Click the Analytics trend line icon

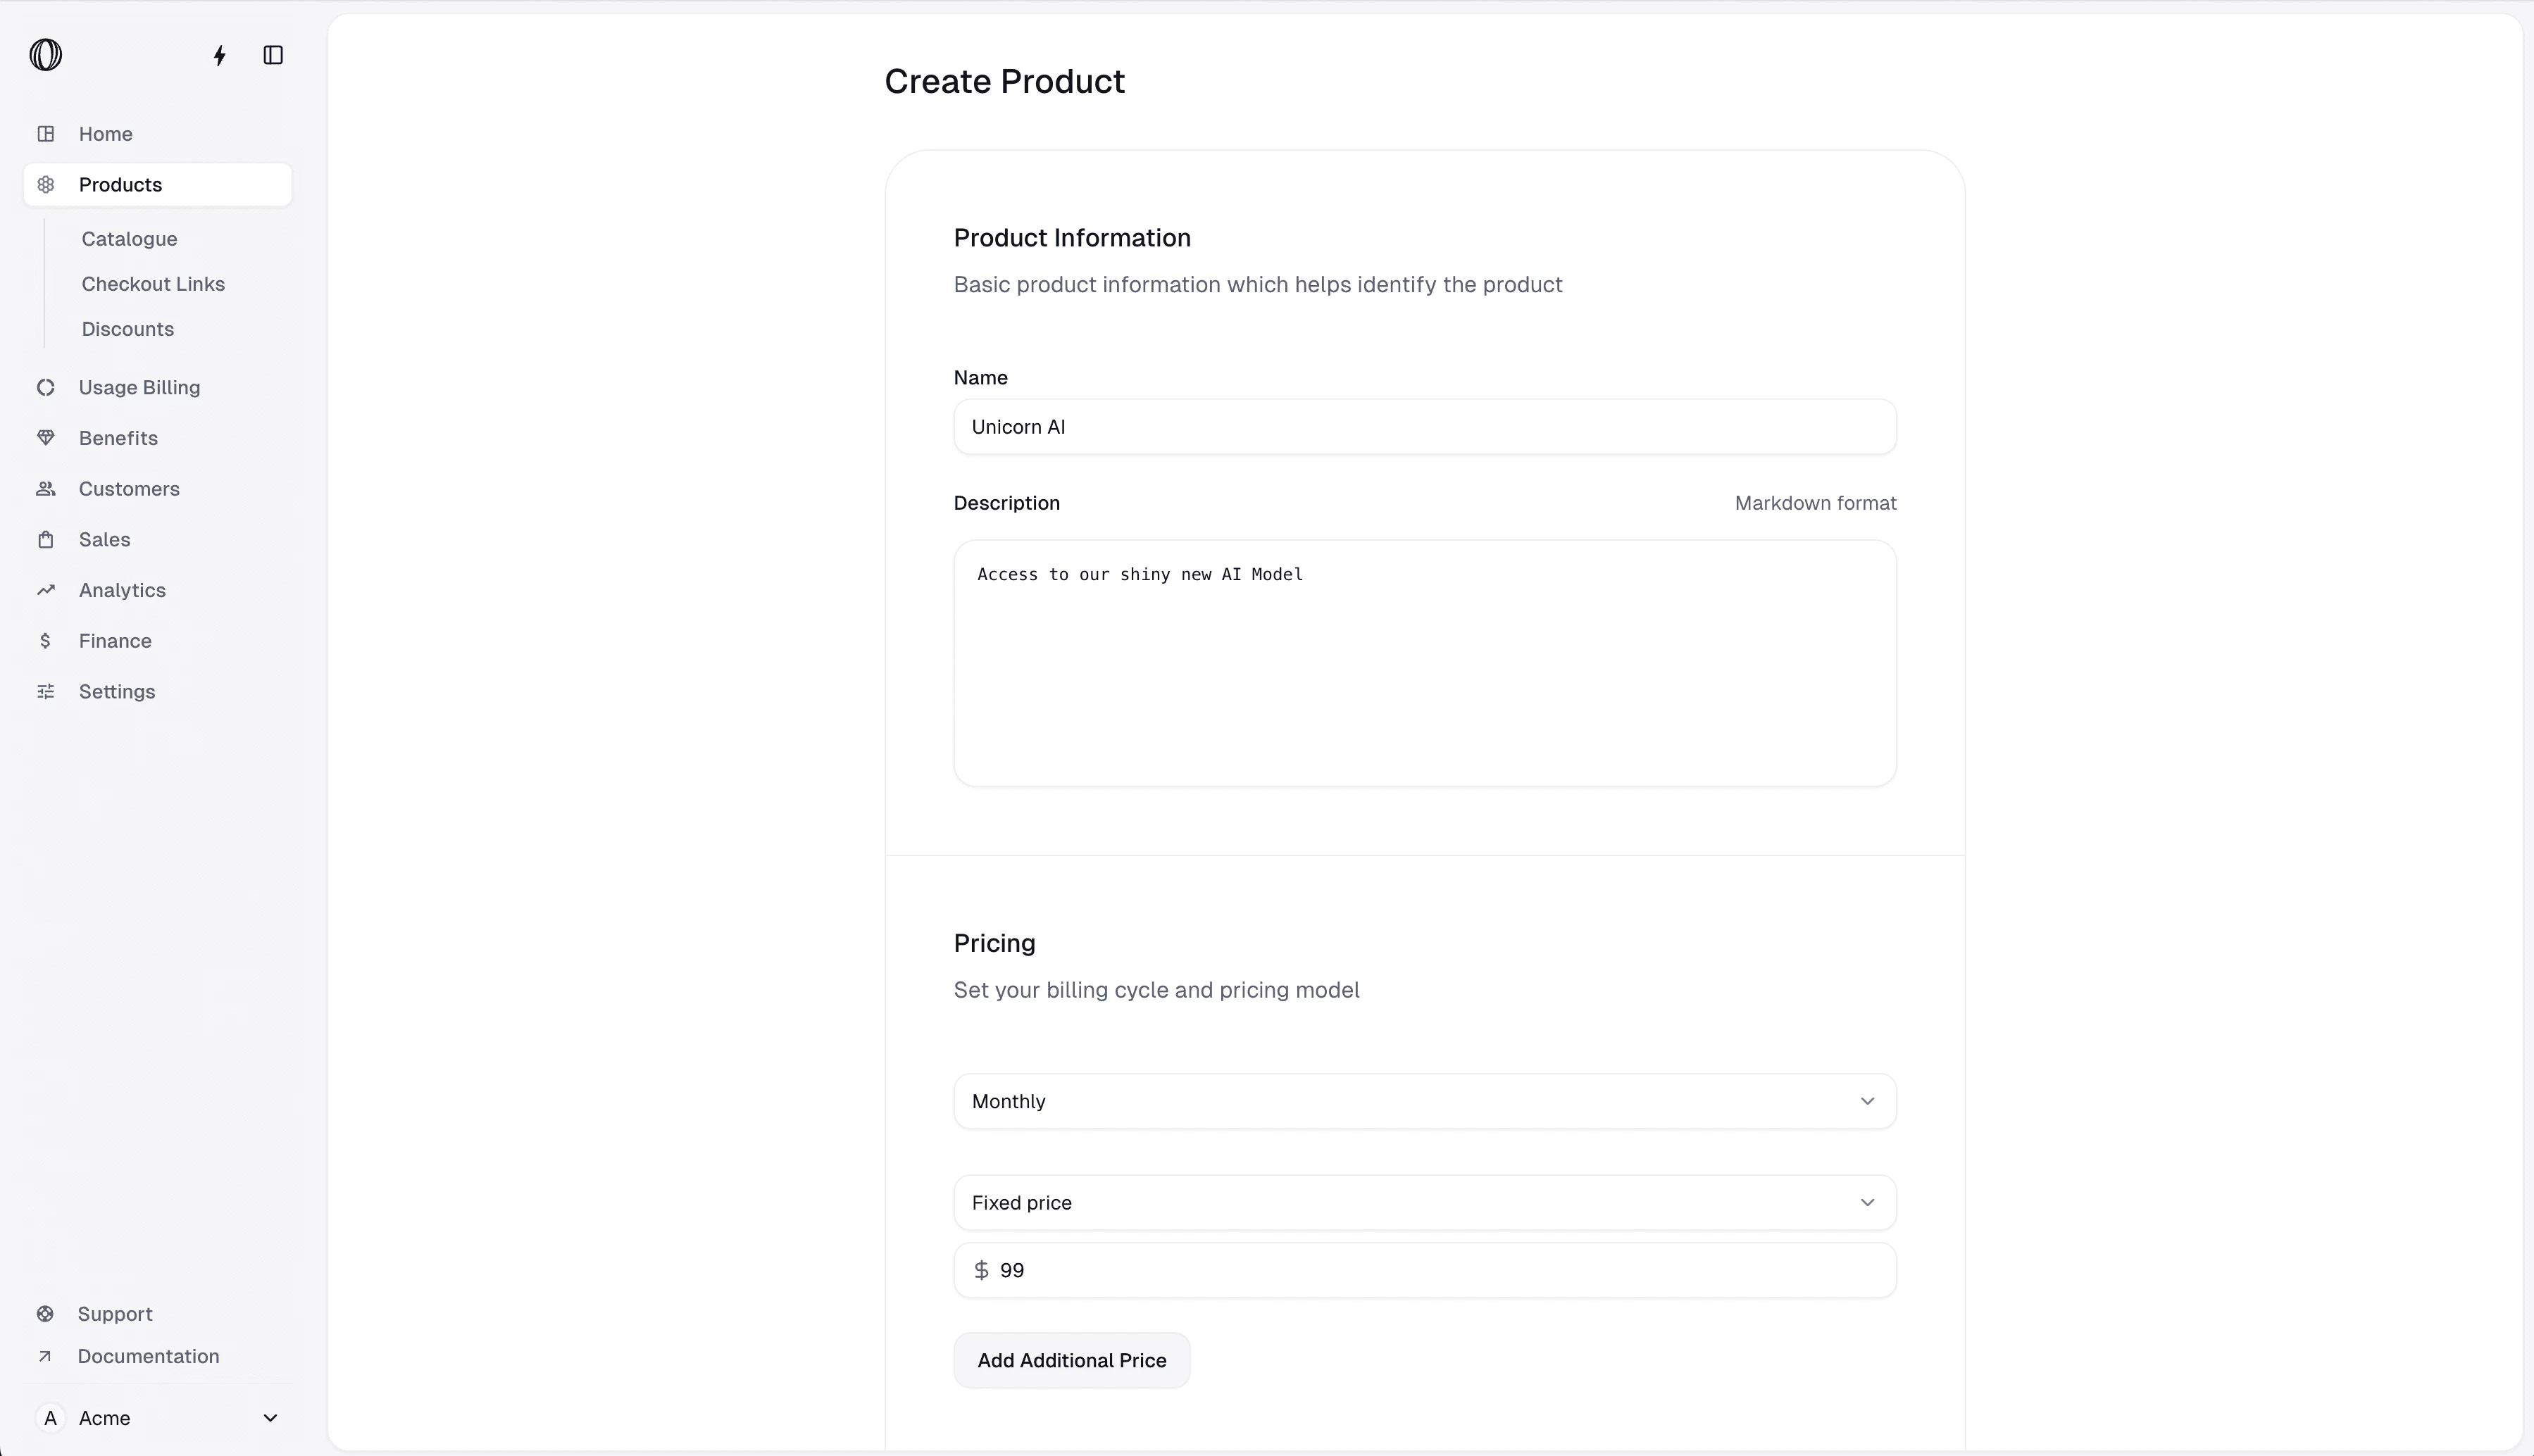click(x=46, y=590)
